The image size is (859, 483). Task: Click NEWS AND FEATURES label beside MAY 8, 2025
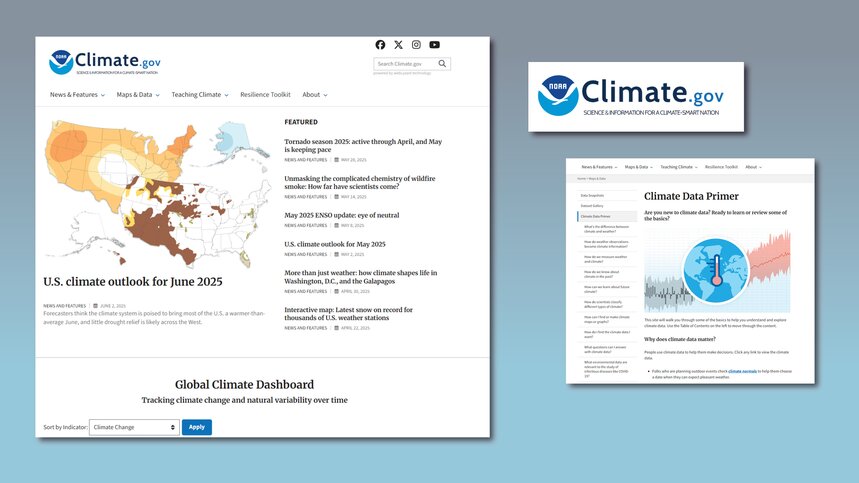(305, 226)
